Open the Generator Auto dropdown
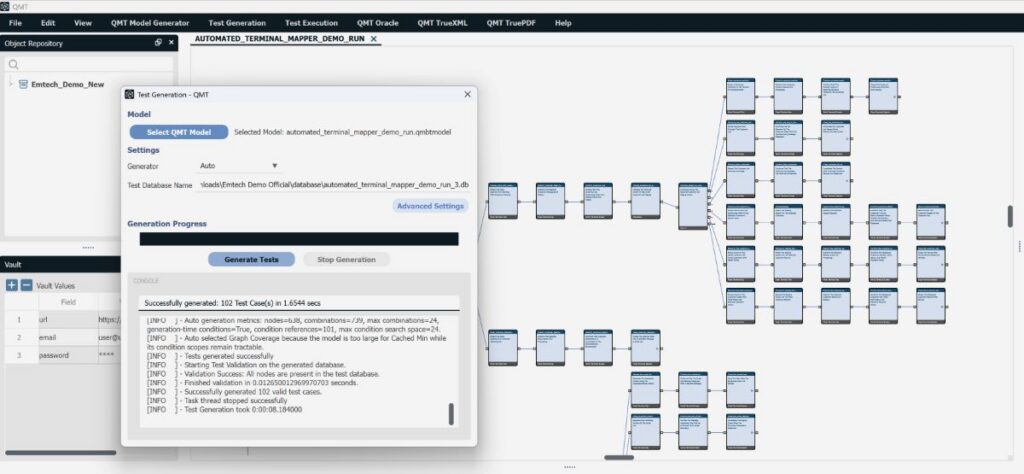The image size is (1024, 474). click(x=239, y=166)
